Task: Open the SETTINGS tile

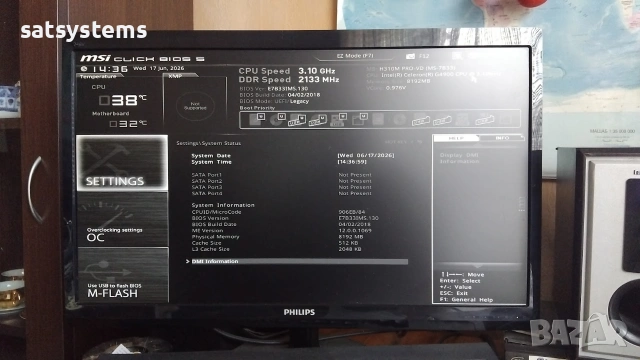Action: tap(122, 163)
